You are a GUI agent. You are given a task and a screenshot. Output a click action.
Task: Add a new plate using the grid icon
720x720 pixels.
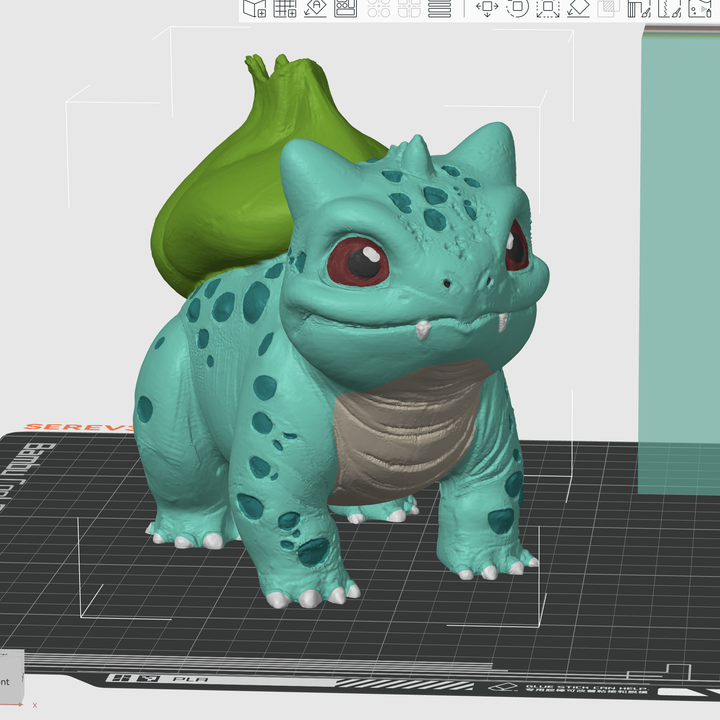point(285,9)
